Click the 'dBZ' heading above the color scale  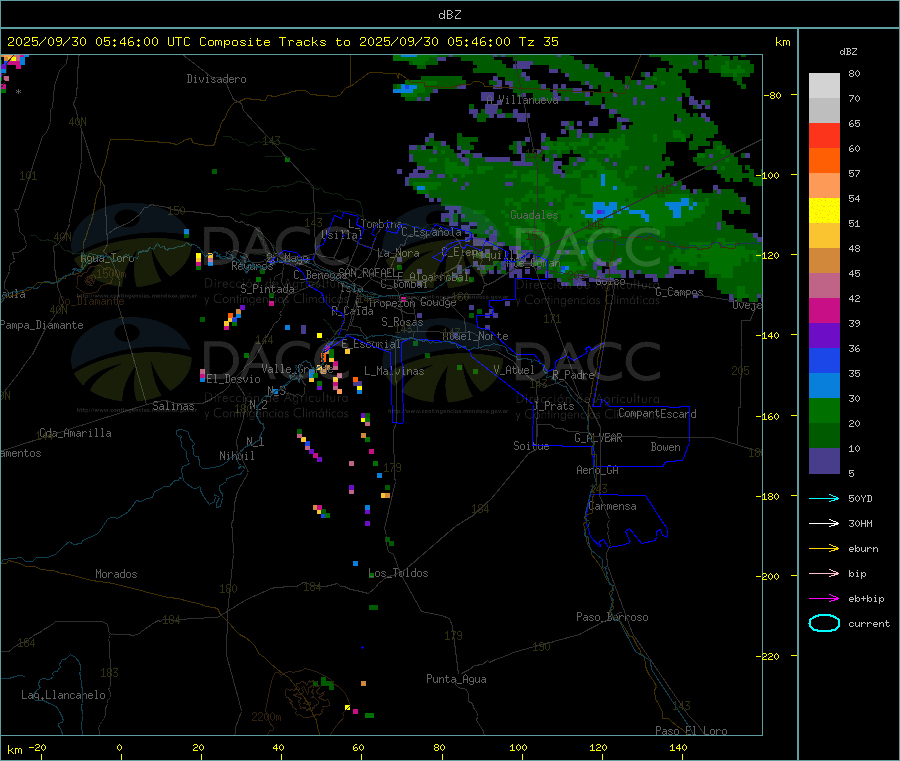click(848, 52)
